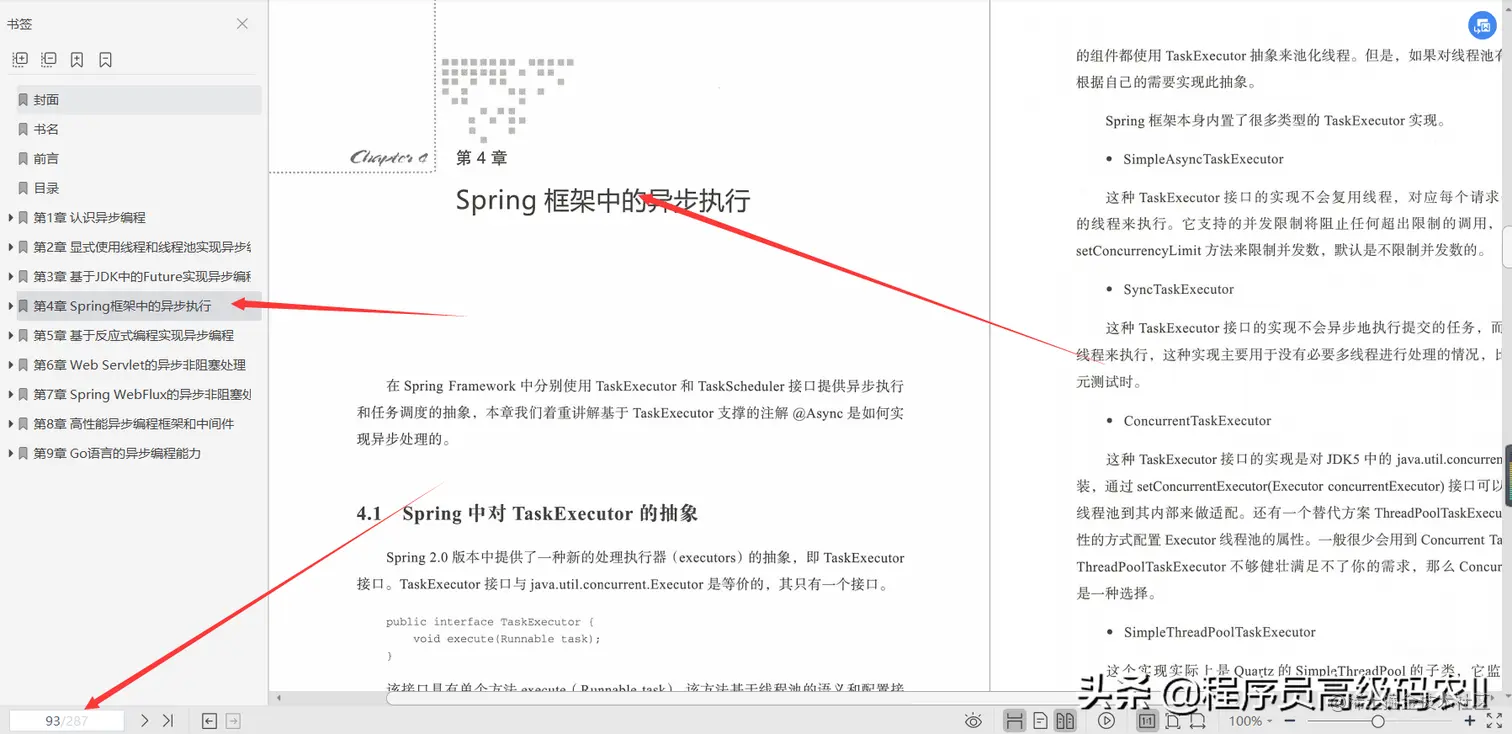Click the delete bookmark icon
1512x734 pixels.
tap(105, 60)
